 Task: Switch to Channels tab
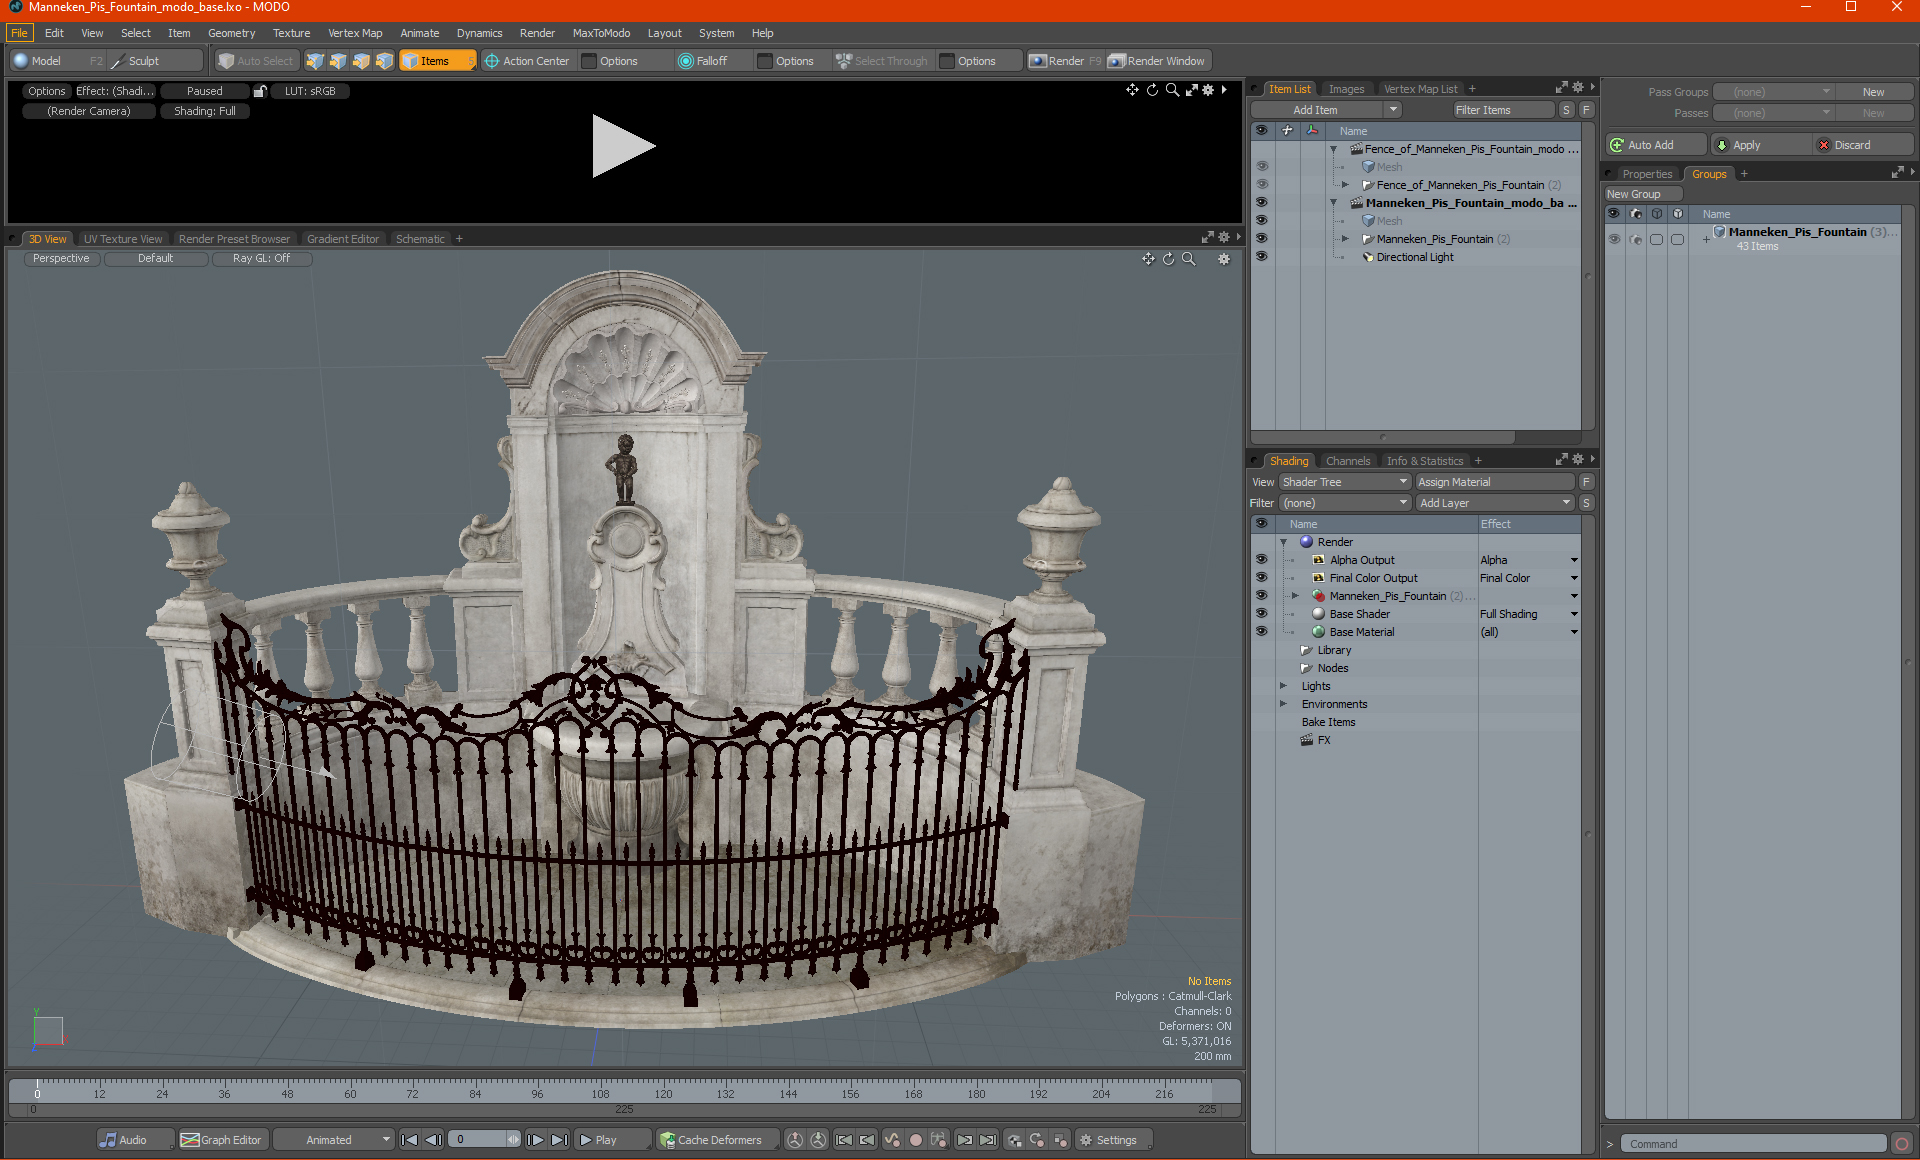click(x=1348, y=461)
